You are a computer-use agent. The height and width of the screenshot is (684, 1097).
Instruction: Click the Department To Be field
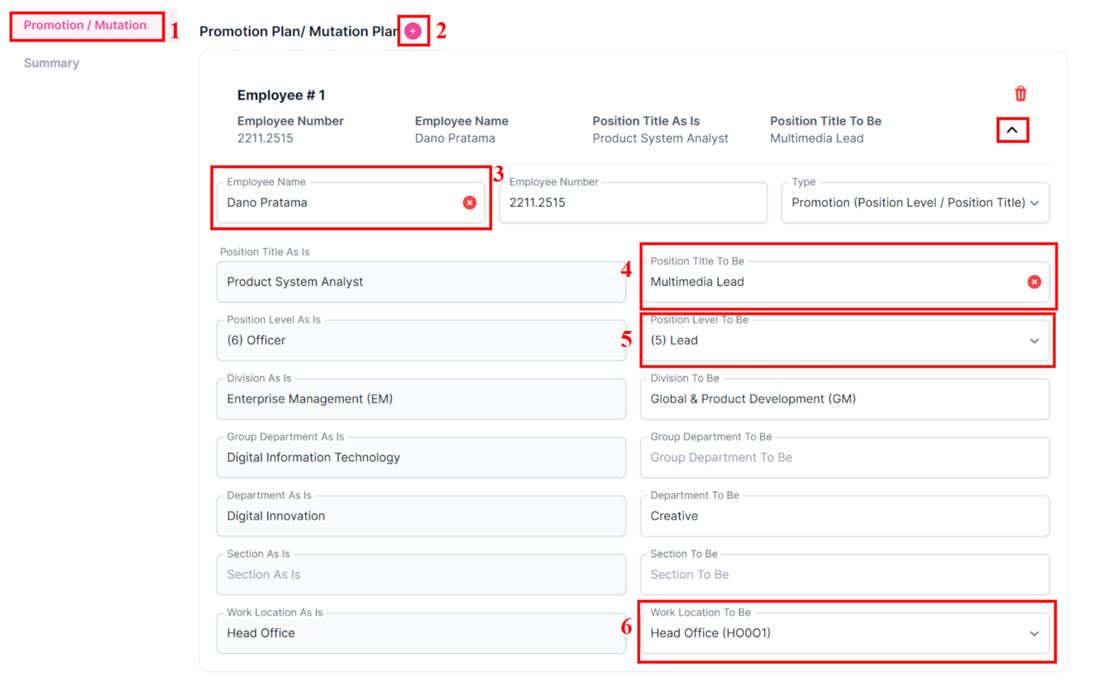(x=844, y=516)
